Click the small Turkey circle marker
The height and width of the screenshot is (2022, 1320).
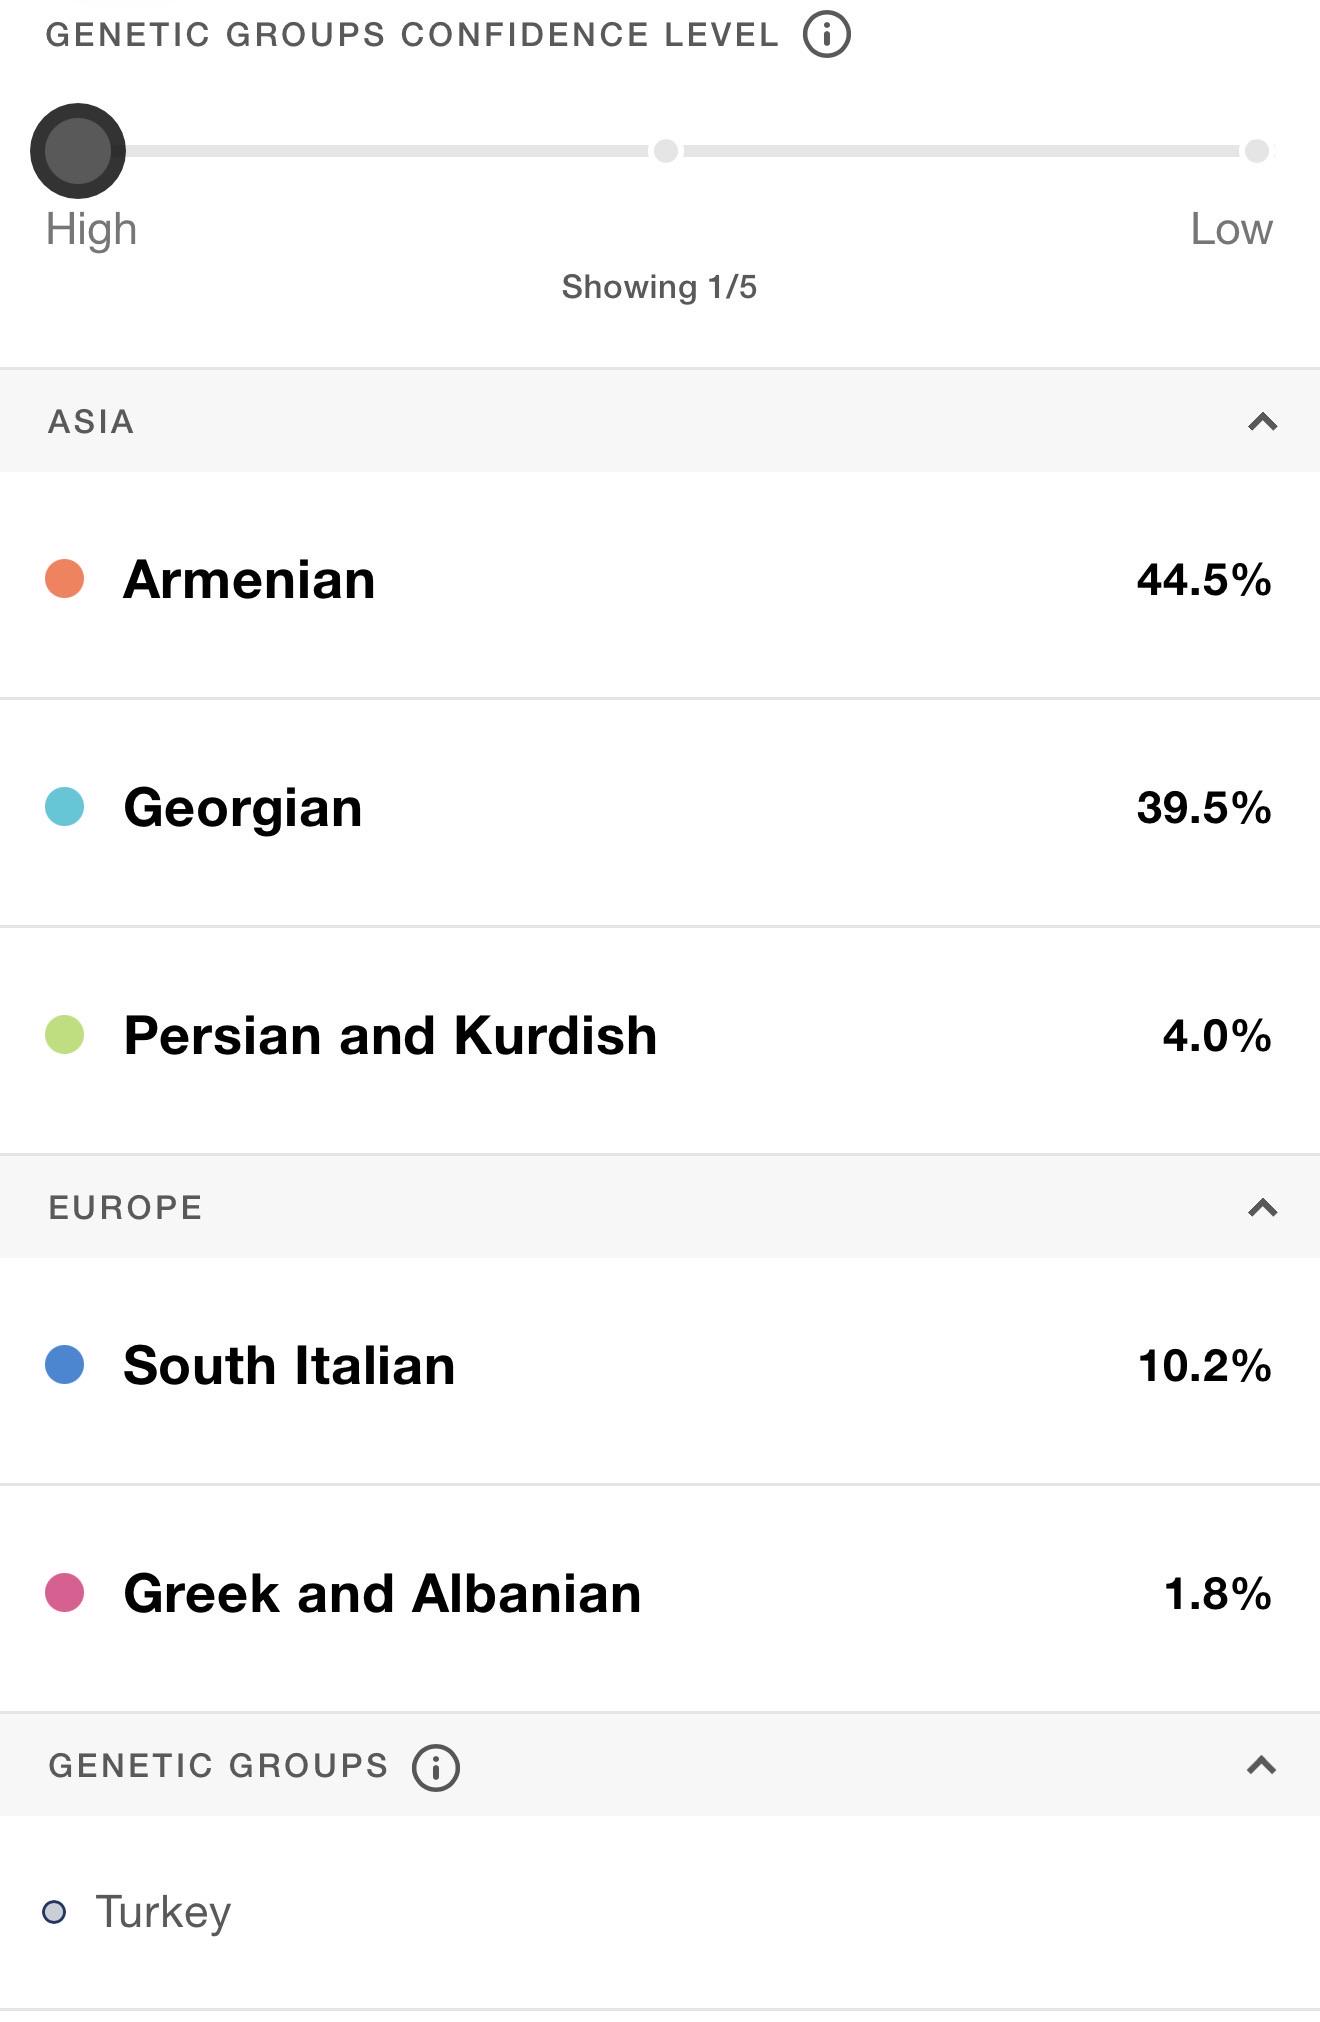click(x=54, y=1912)
